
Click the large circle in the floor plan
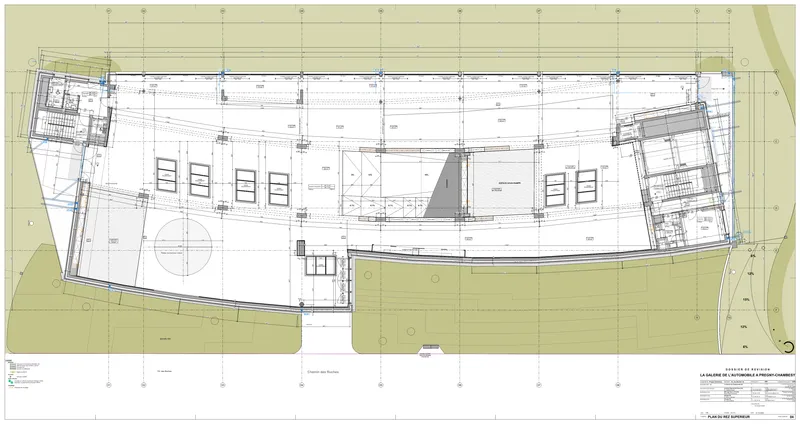(x=181, y=249)
